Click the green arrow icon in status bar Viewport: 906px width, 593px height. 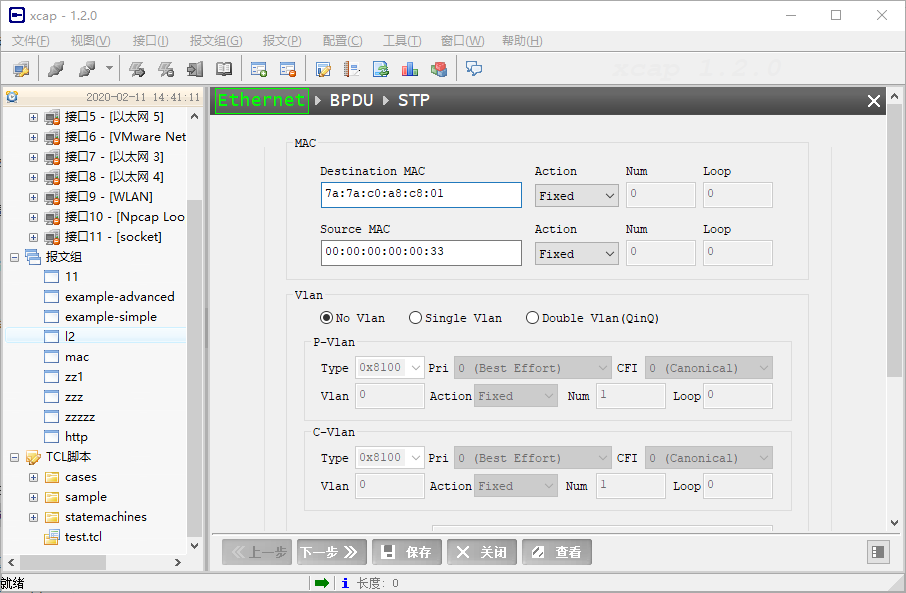[322, 583]
